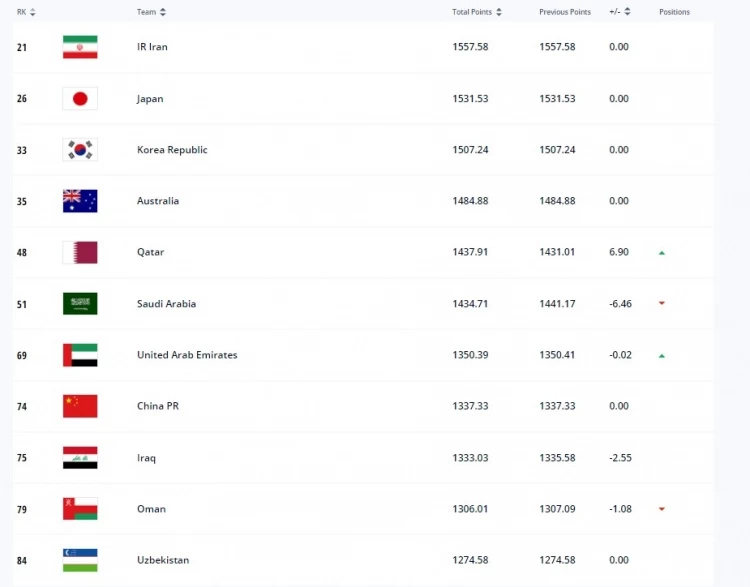
Task: Click the United Arab Emirates flag
Action: tap(80, 355)
